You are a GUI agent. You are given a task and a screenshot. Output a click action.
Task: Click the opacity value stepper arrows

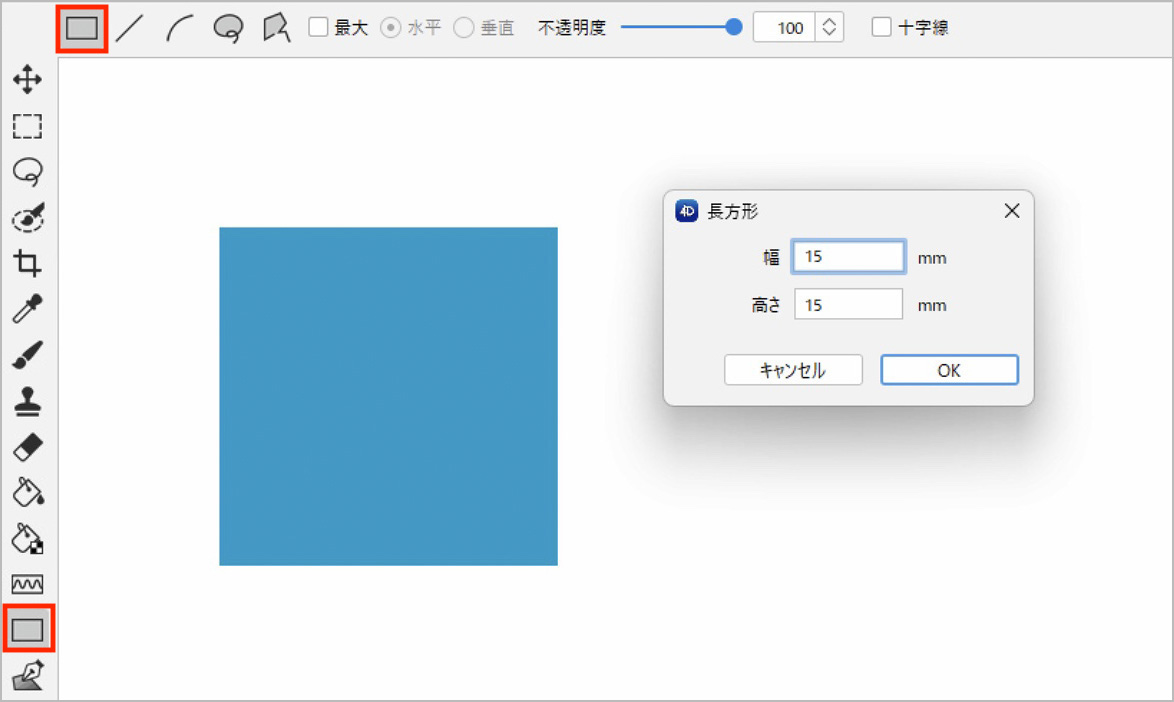point(829,28)
